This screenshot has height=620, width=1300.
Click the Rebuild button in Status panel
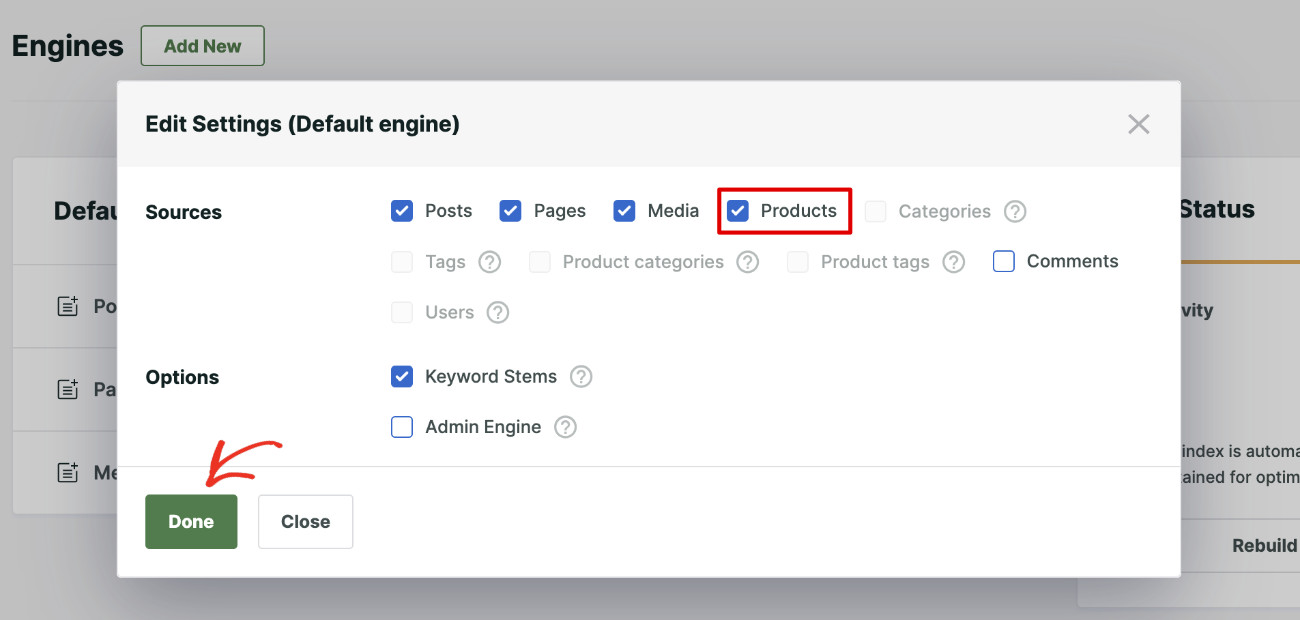pyautogui.click(x=1264, y=546)
